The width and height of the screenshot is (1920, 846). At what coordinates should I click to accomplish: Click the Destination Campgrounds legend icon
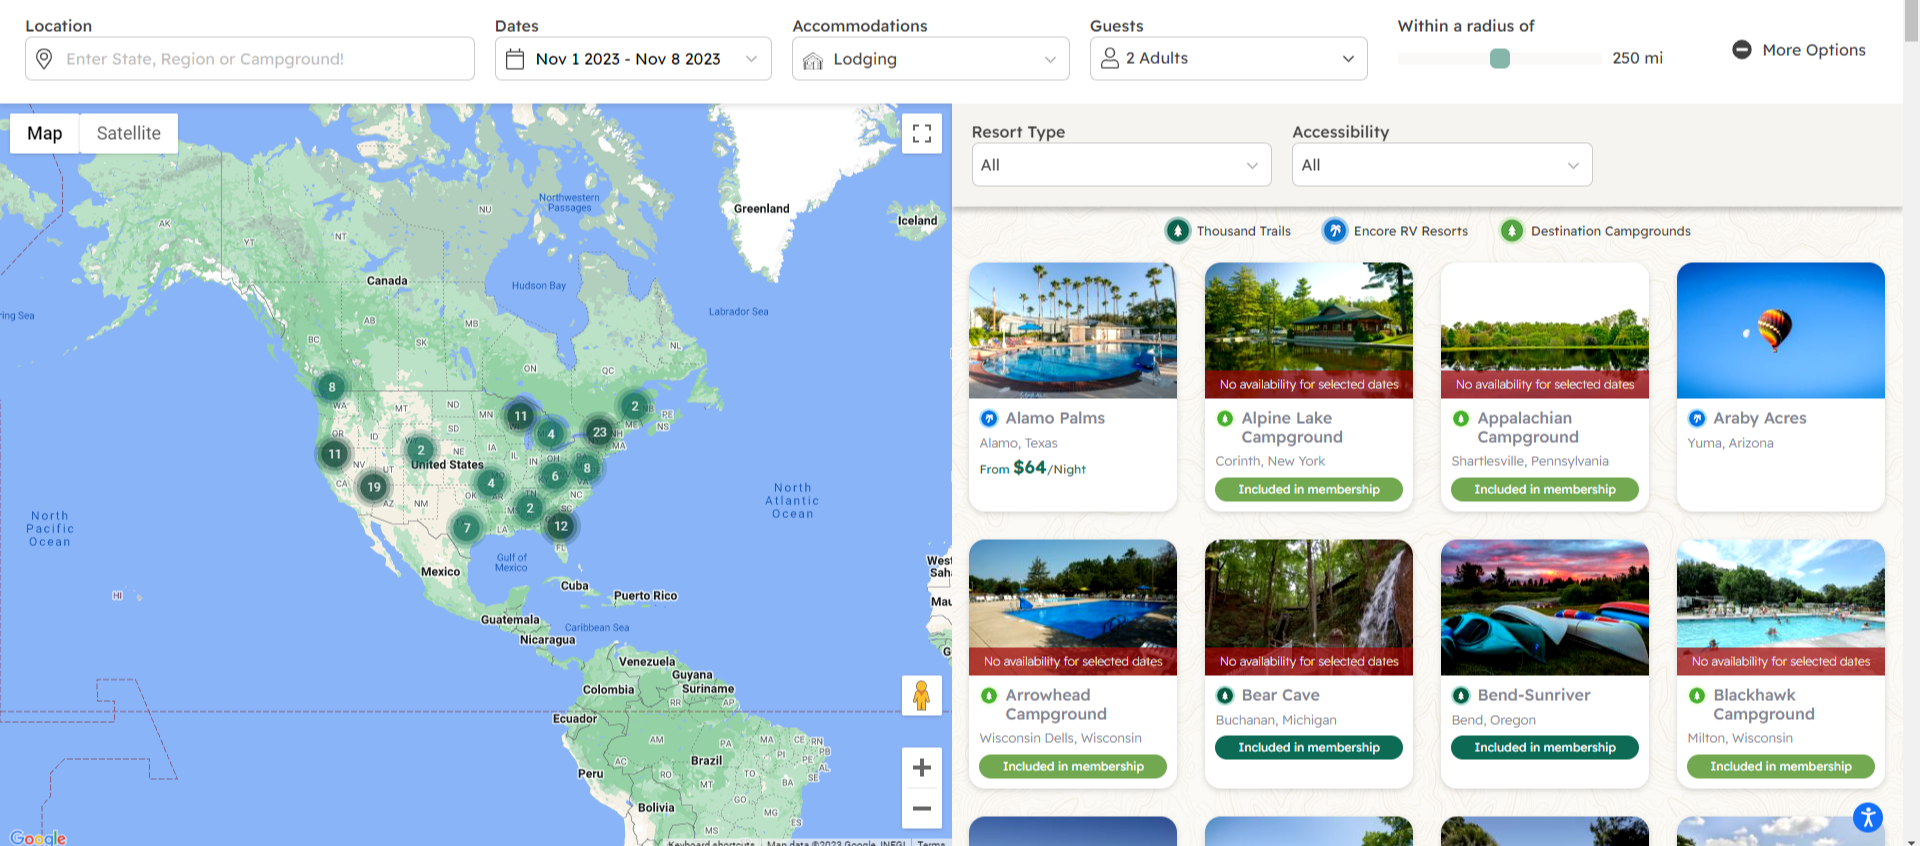point(1512,231)
